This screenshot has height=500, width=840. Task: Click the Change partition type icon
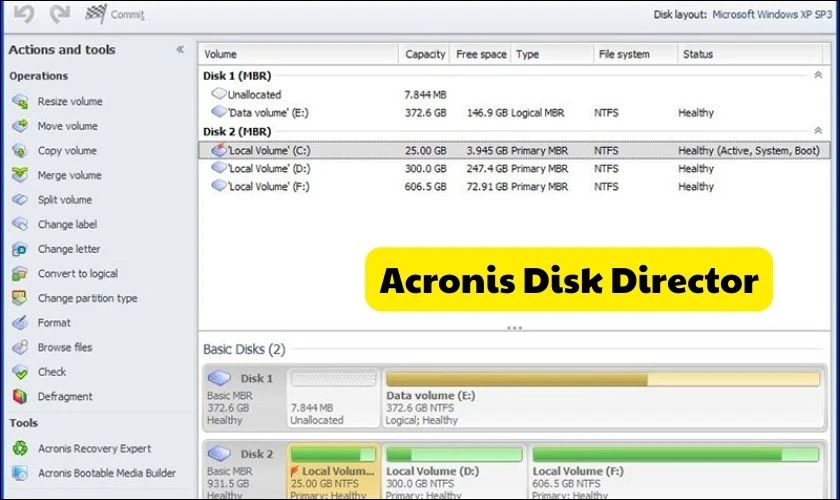point(20,298)
